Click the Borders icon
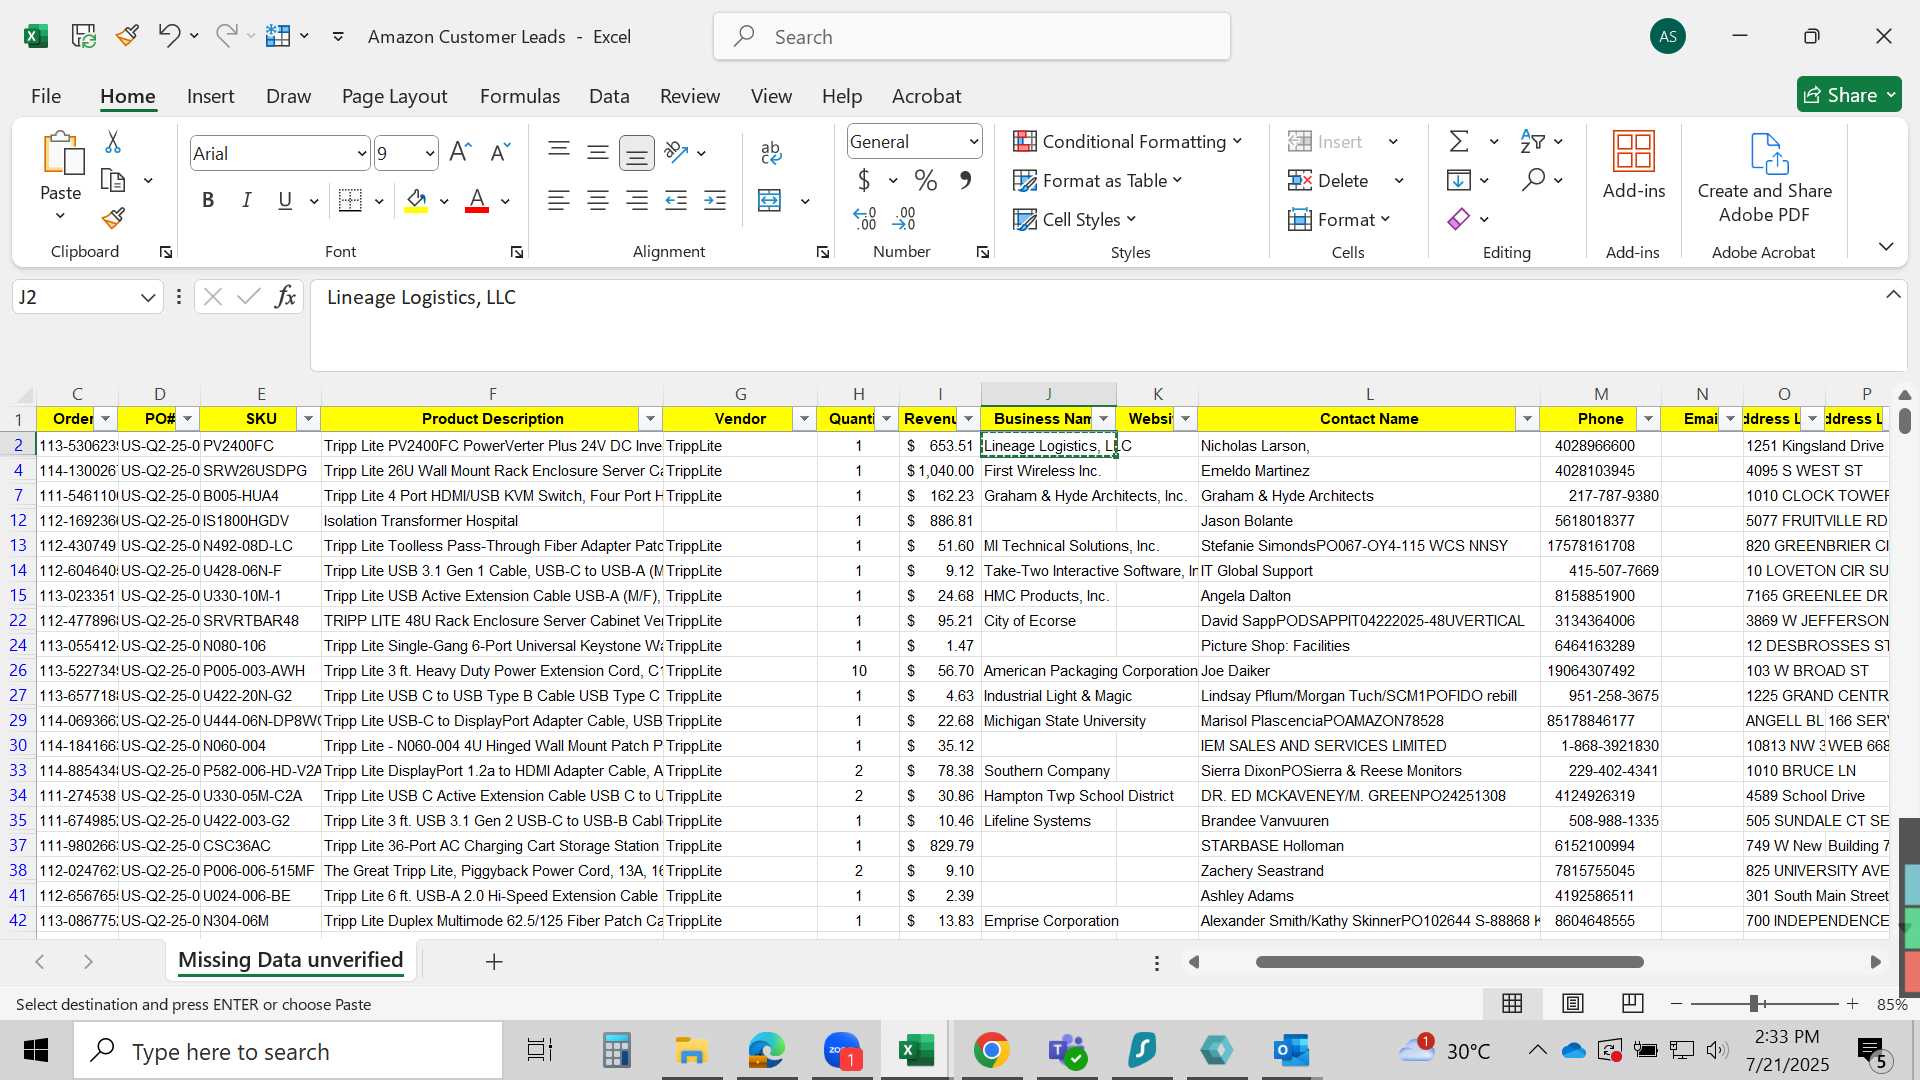1920x1080 pixels. click(x=350, y=200)
